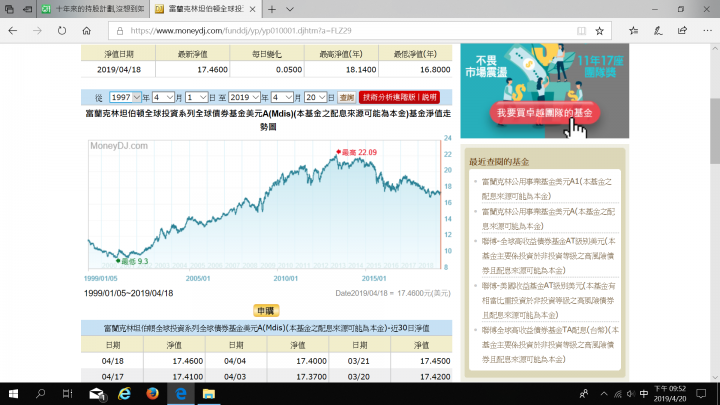
Task: Open the end month 4 dropdown
Action: click(x=282, y=97)
